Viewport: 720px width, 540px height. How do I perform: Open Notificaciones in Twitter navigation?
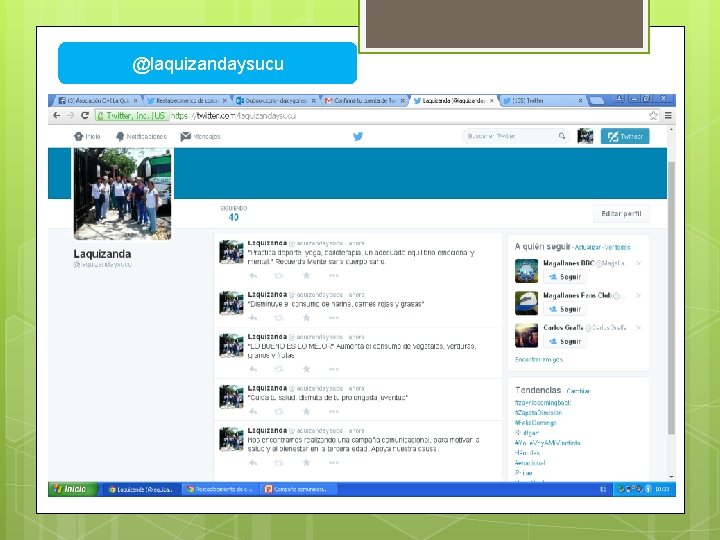[141, 136]
